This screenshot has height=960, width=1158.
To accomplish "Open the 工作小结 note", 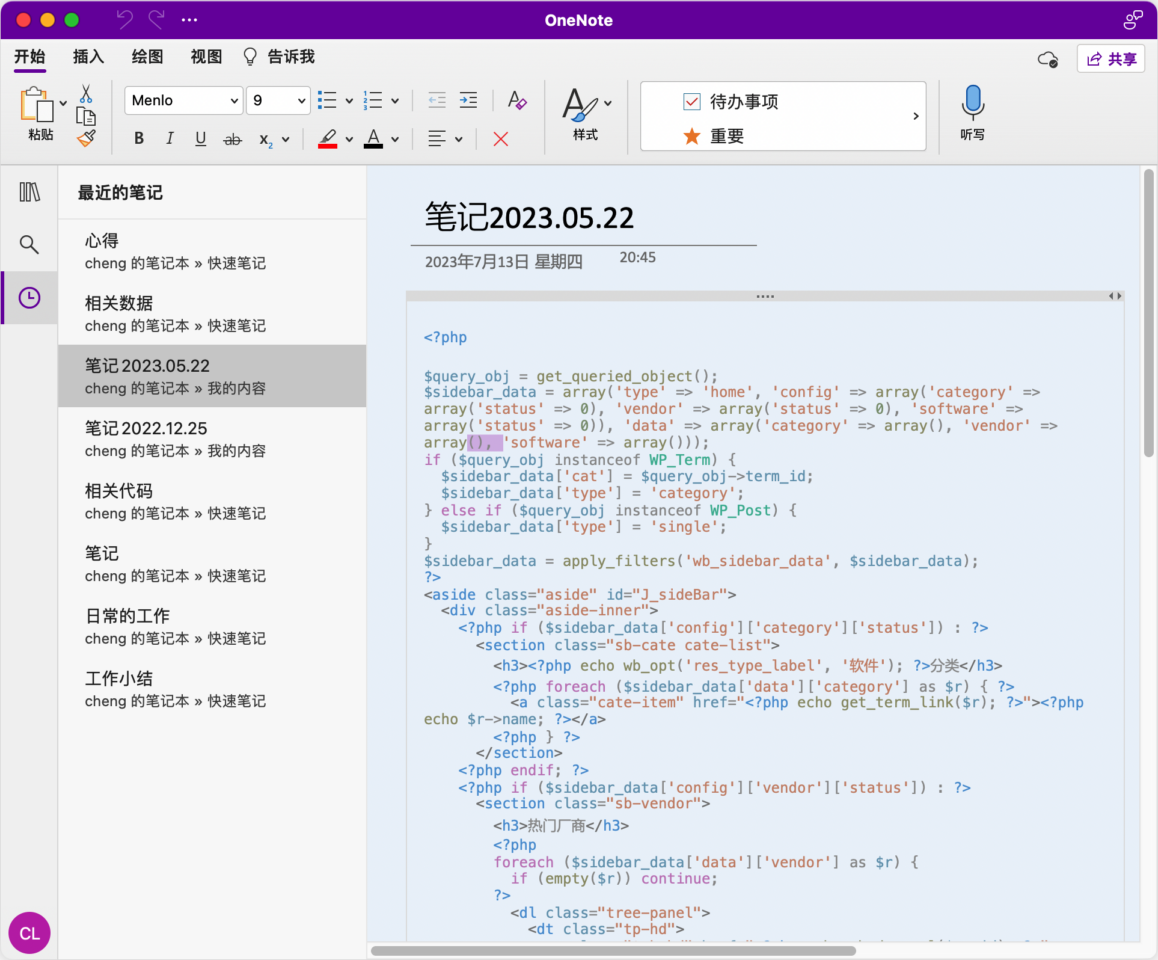I will coord(212,689).
